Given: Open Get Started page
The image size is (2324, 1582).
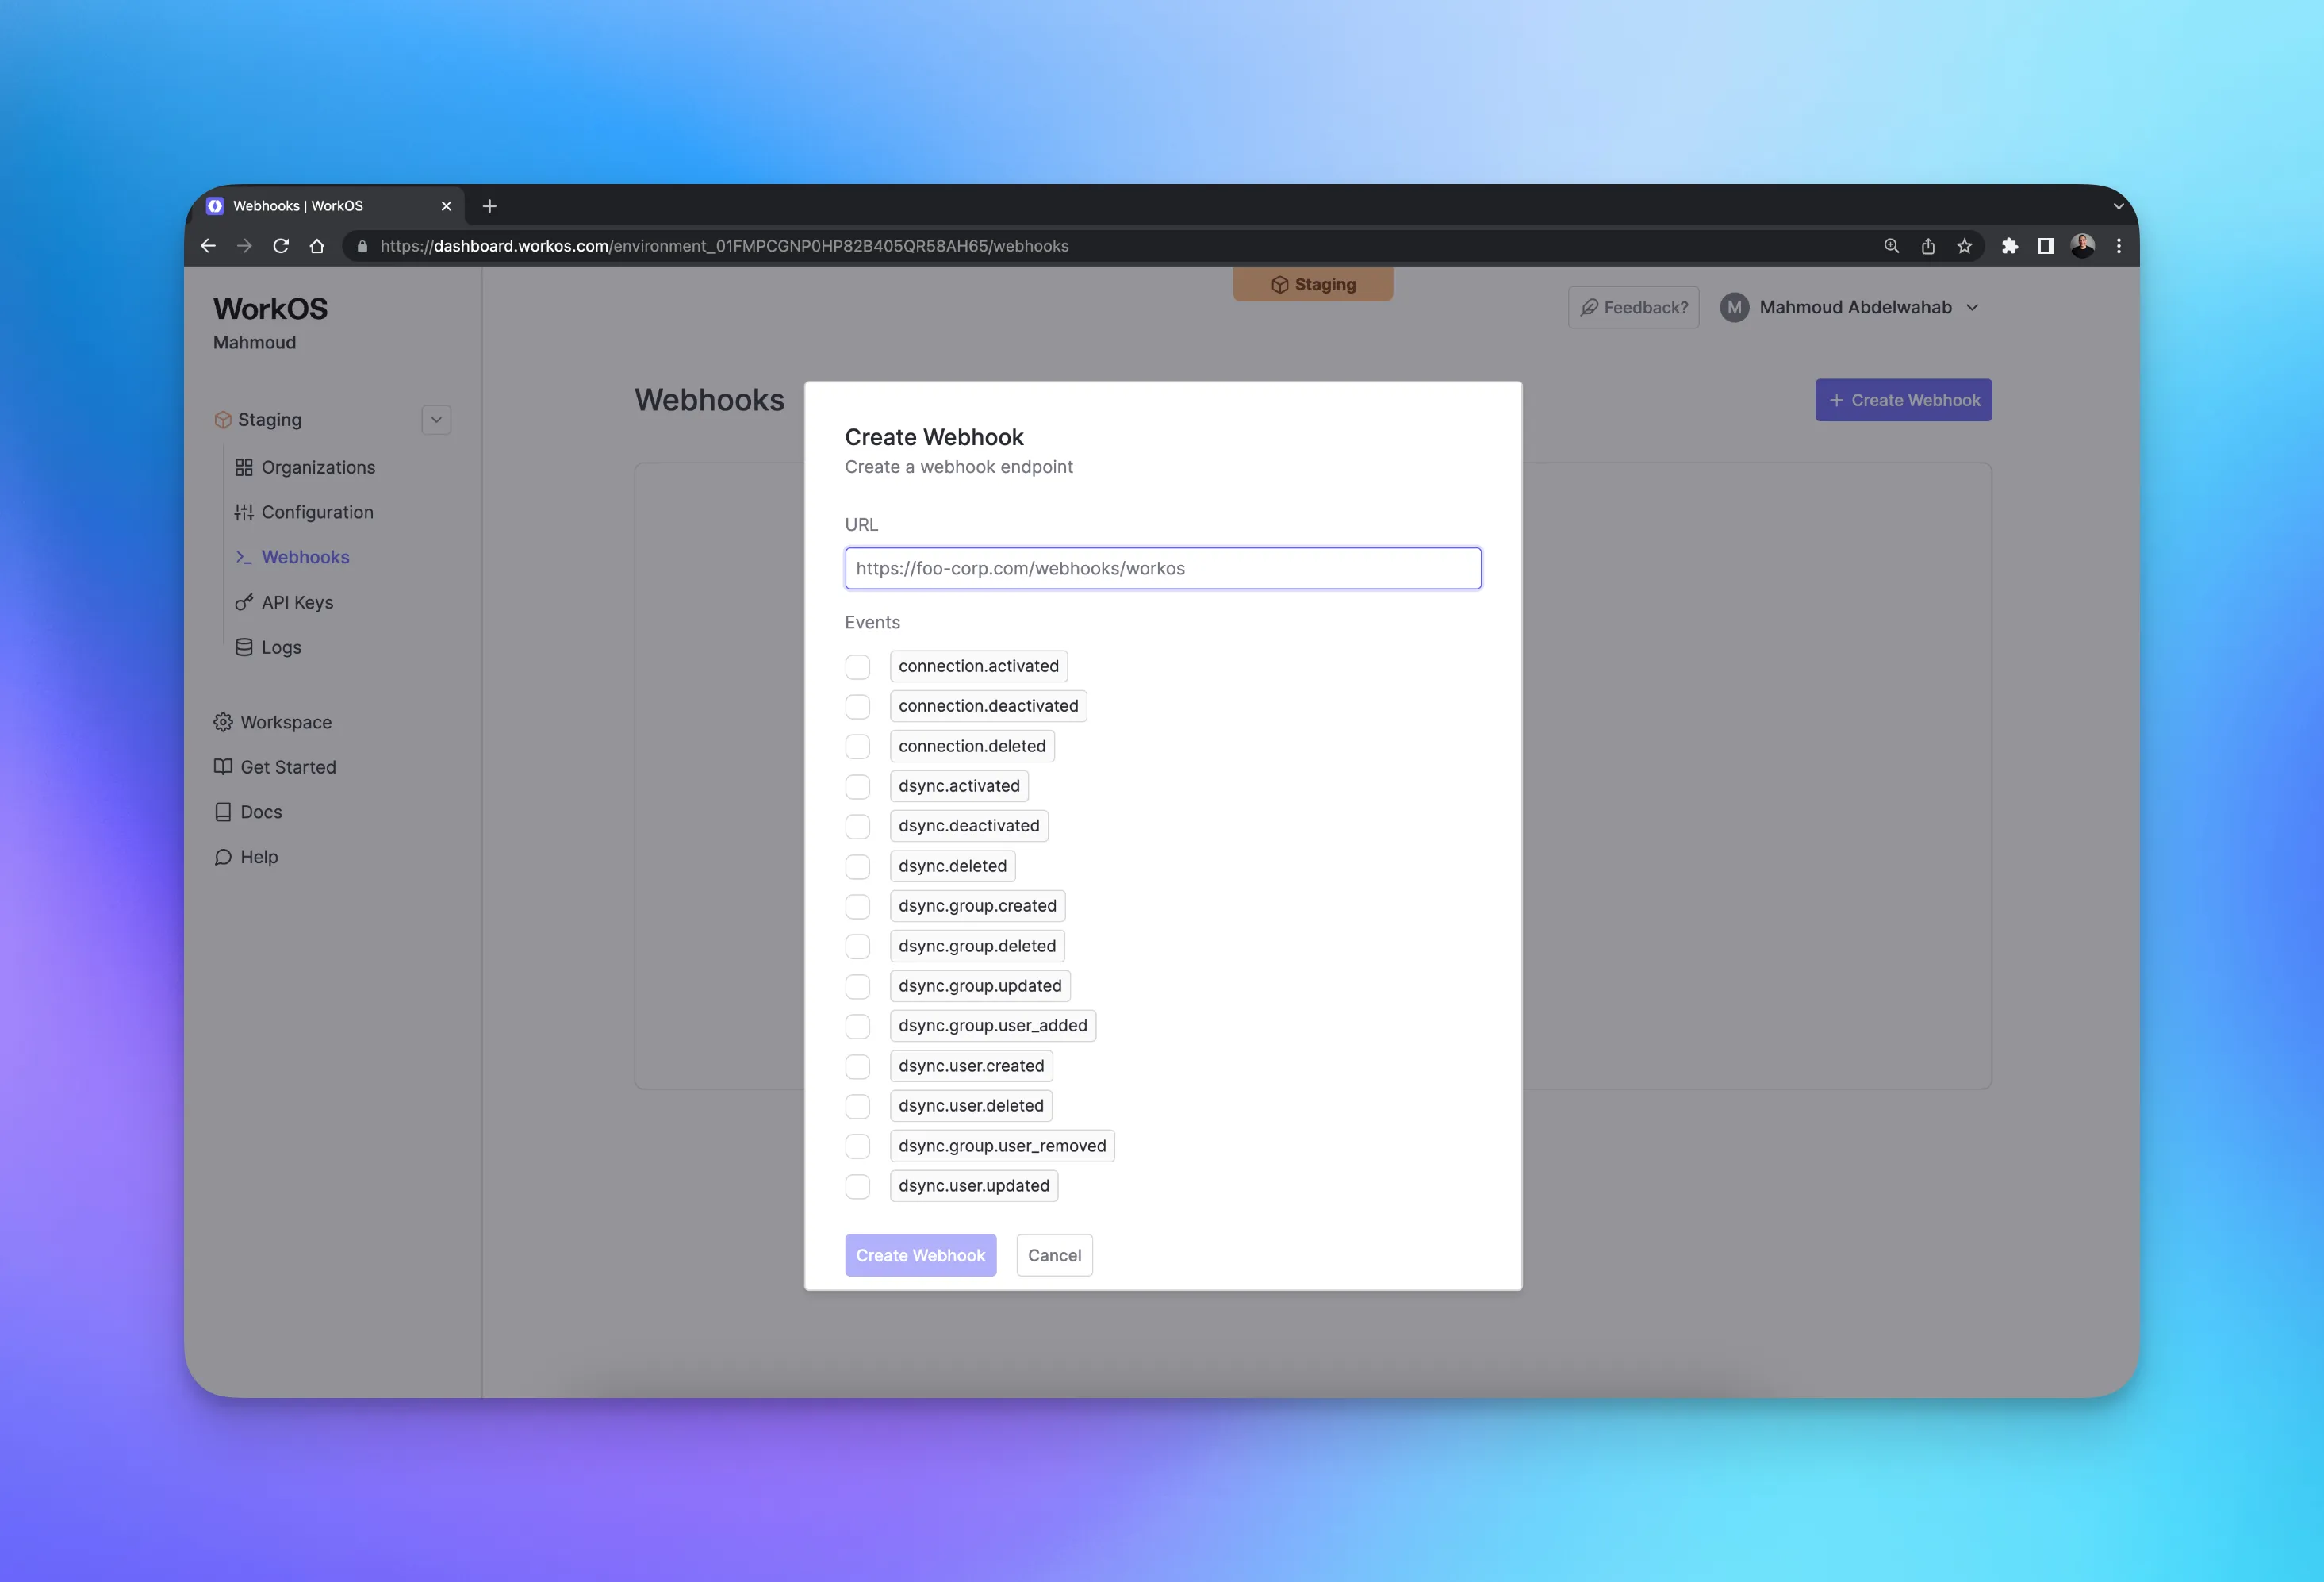Looking at the screenshot, I should point(275,767).
